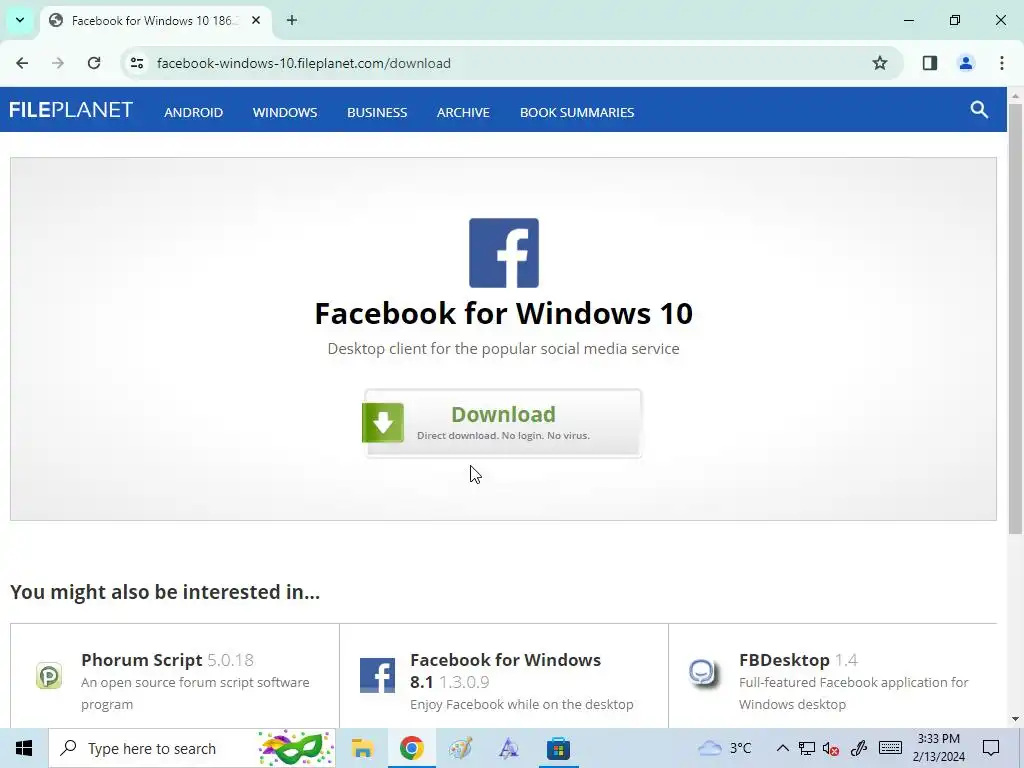Open the BUSINESS menu item
Image resolution: width=1024 pixels, height=768 pixels.
377,112
